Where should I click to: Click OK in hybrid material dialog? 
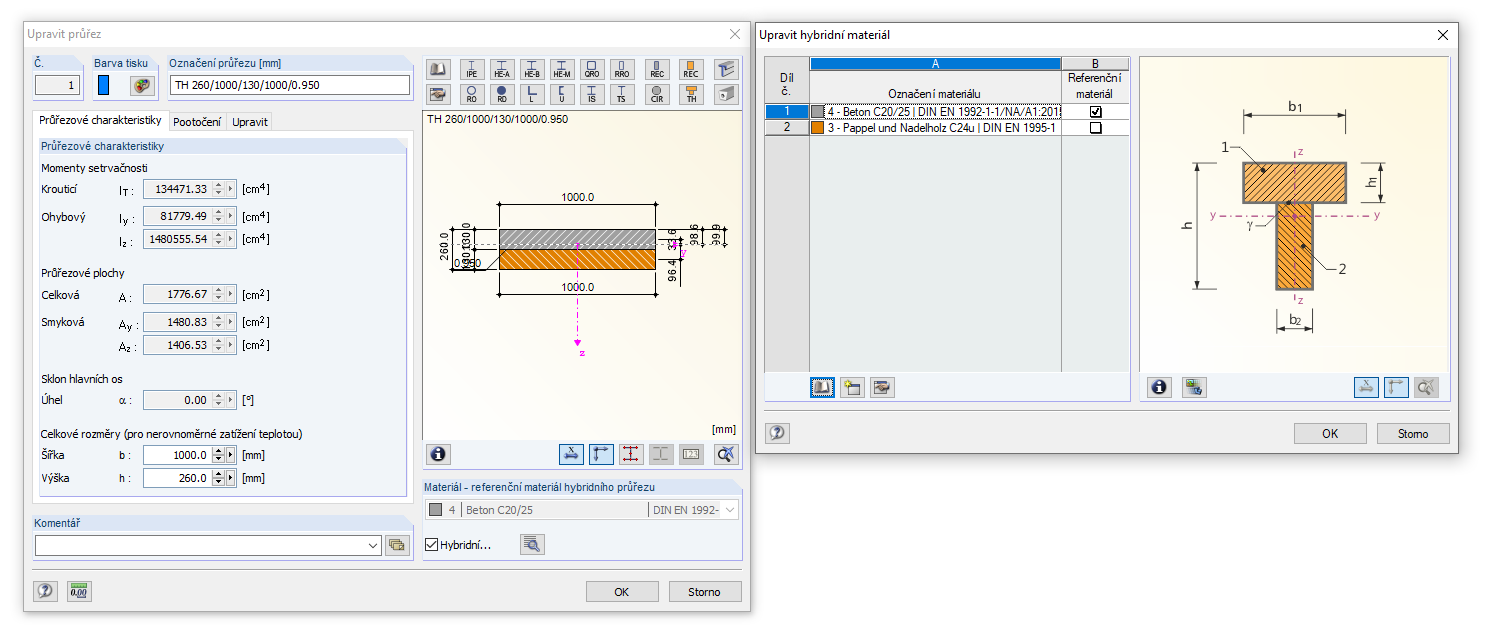tap(1330, 434)
